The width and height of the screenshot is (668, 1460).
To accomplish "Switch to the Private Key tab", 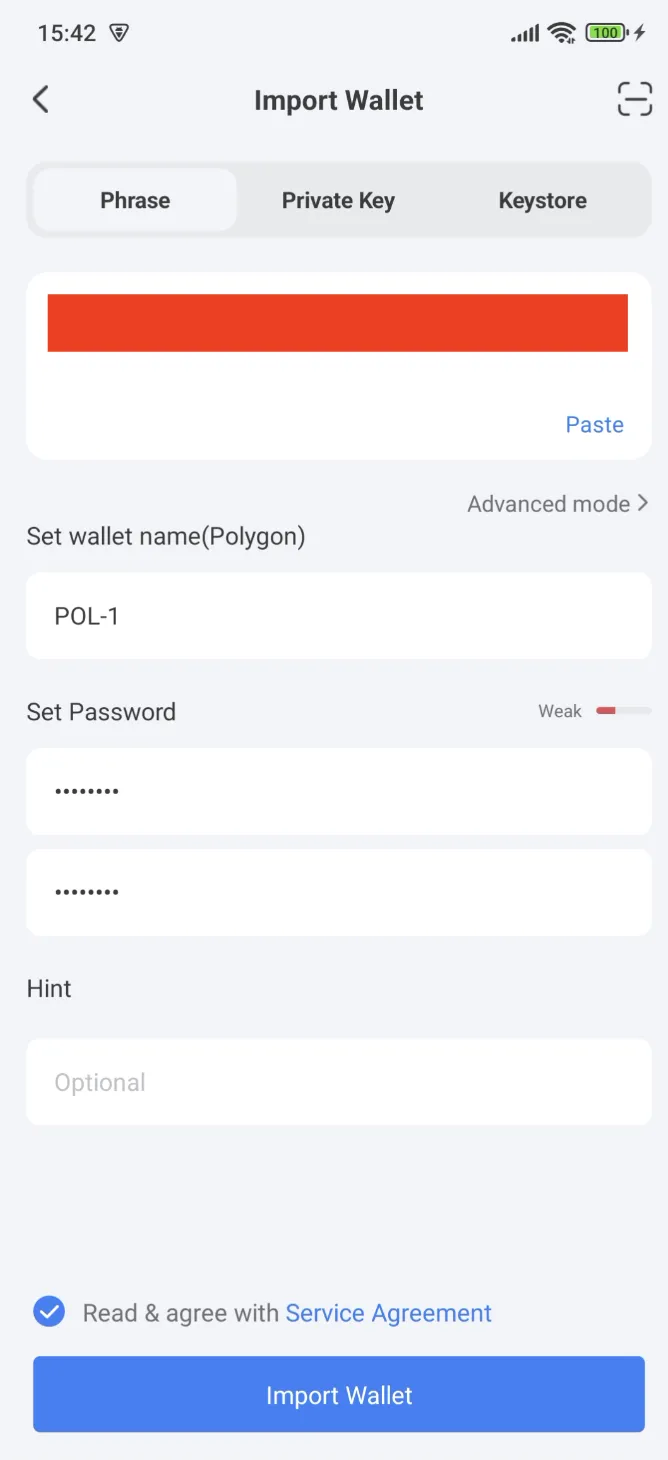I will (x=338, y=200).
